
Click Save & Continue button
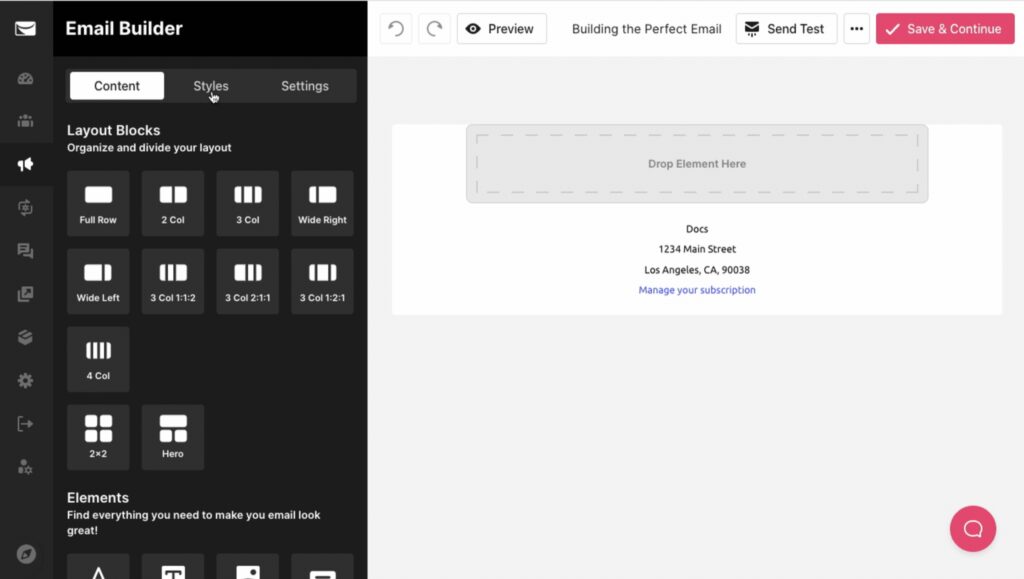[x=944, y=29]
